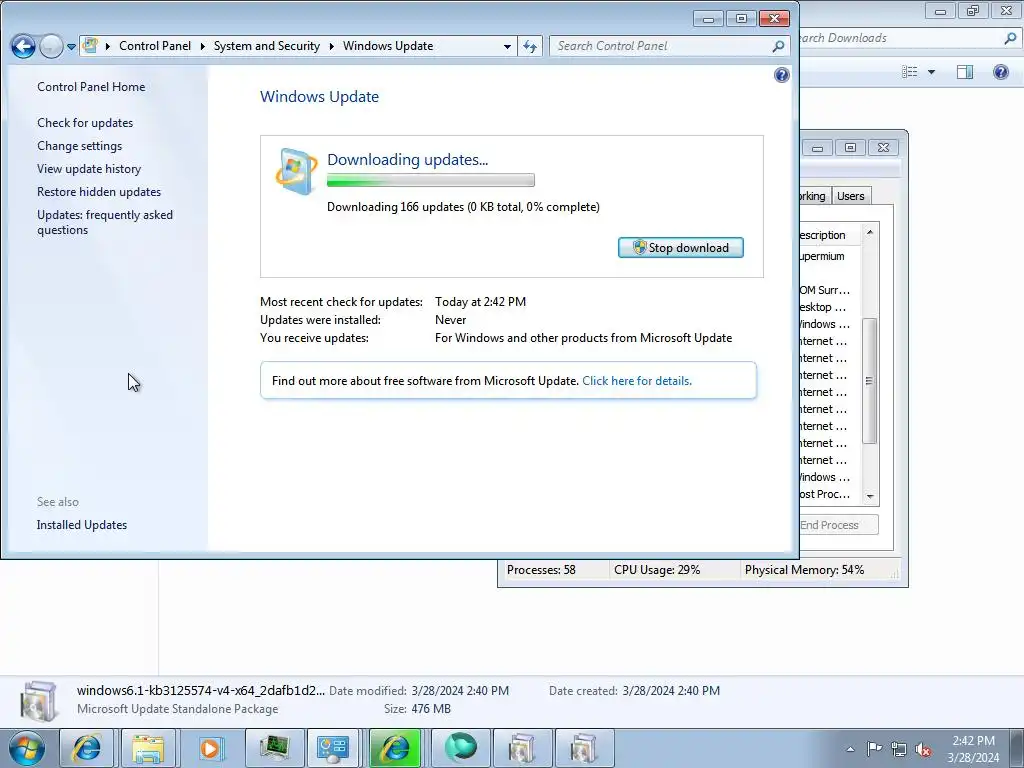Go back with the Control Panel back arrow
The image size is (1024, 768).
point(24,46)
